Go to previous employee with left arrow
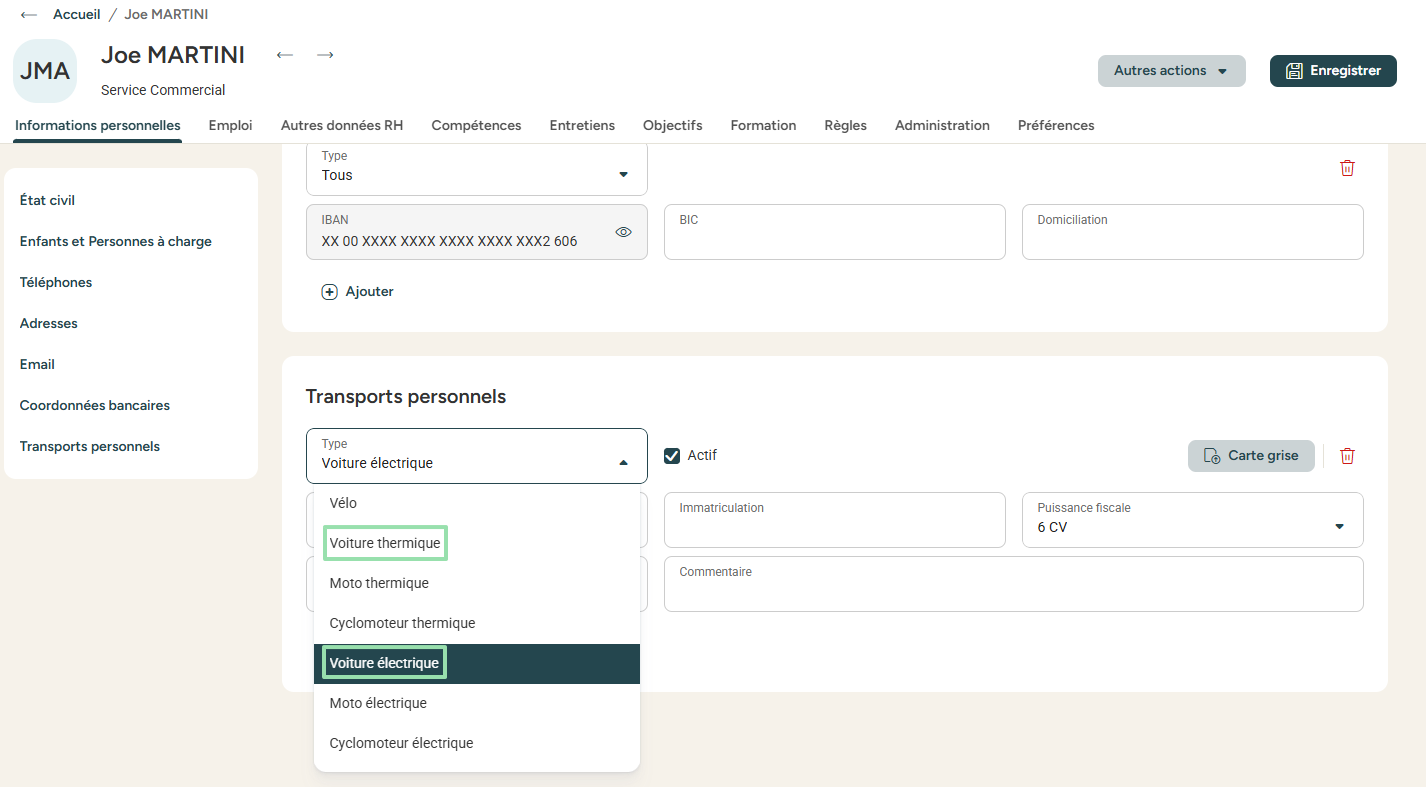 pos(285,55)
